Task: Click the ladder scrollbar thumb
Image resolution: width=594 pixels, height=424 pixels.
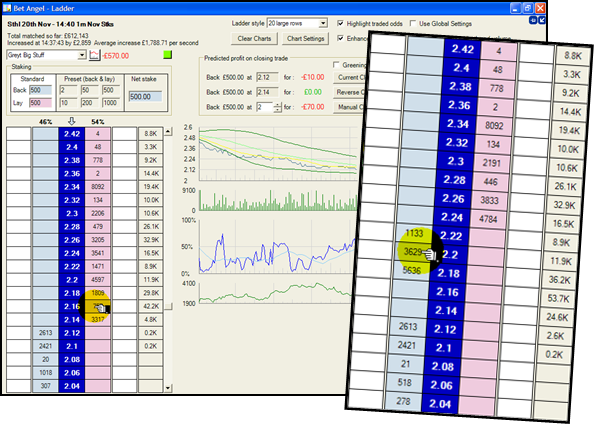Action: [x=168, y=306]
